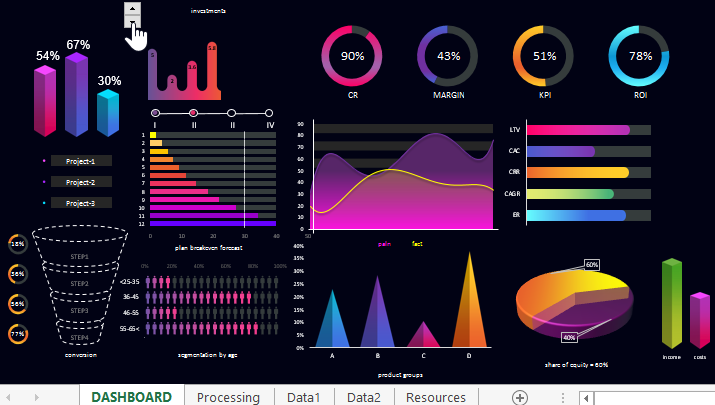This screenshot has height=405, width=715.
Task: Select the highlighted second quarter radio marker
Action: coord(193,113)
